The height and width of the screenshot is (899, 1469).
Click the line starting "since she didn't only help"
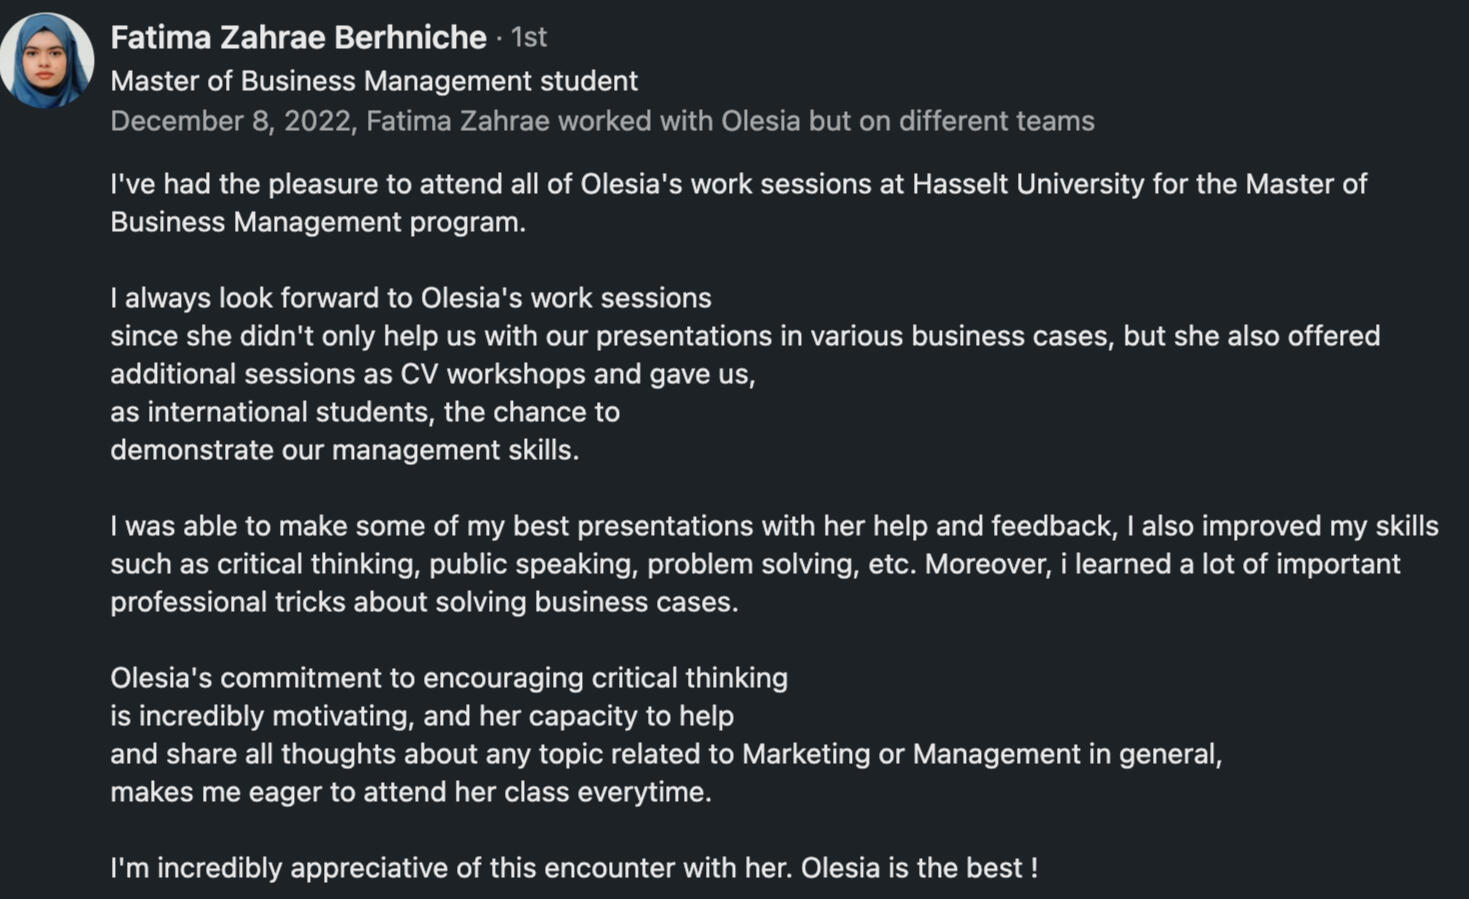(744, 336)
